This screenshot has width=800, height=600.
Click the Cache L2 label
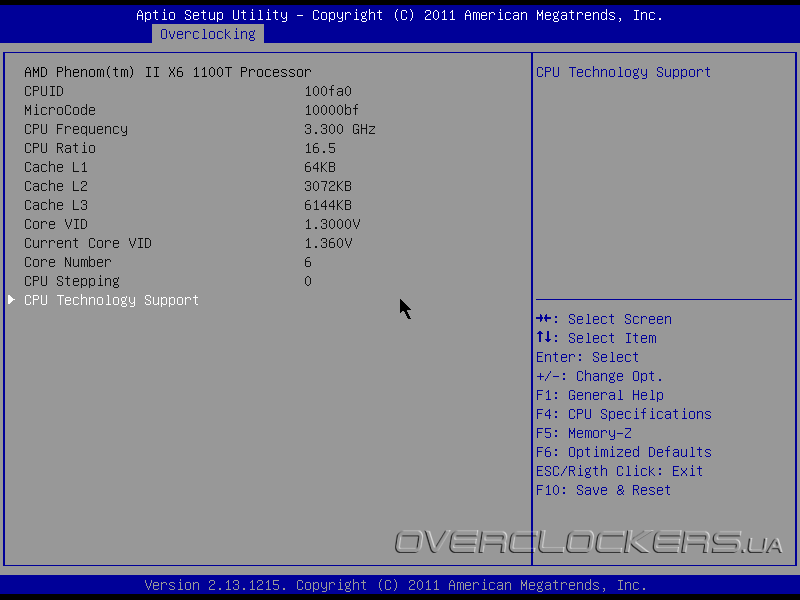56,186
